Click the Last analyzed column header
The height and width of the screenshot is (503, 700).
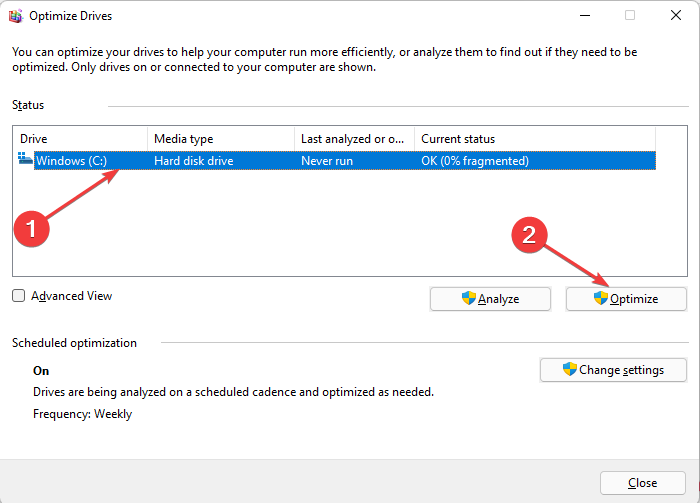coord(354,139)
